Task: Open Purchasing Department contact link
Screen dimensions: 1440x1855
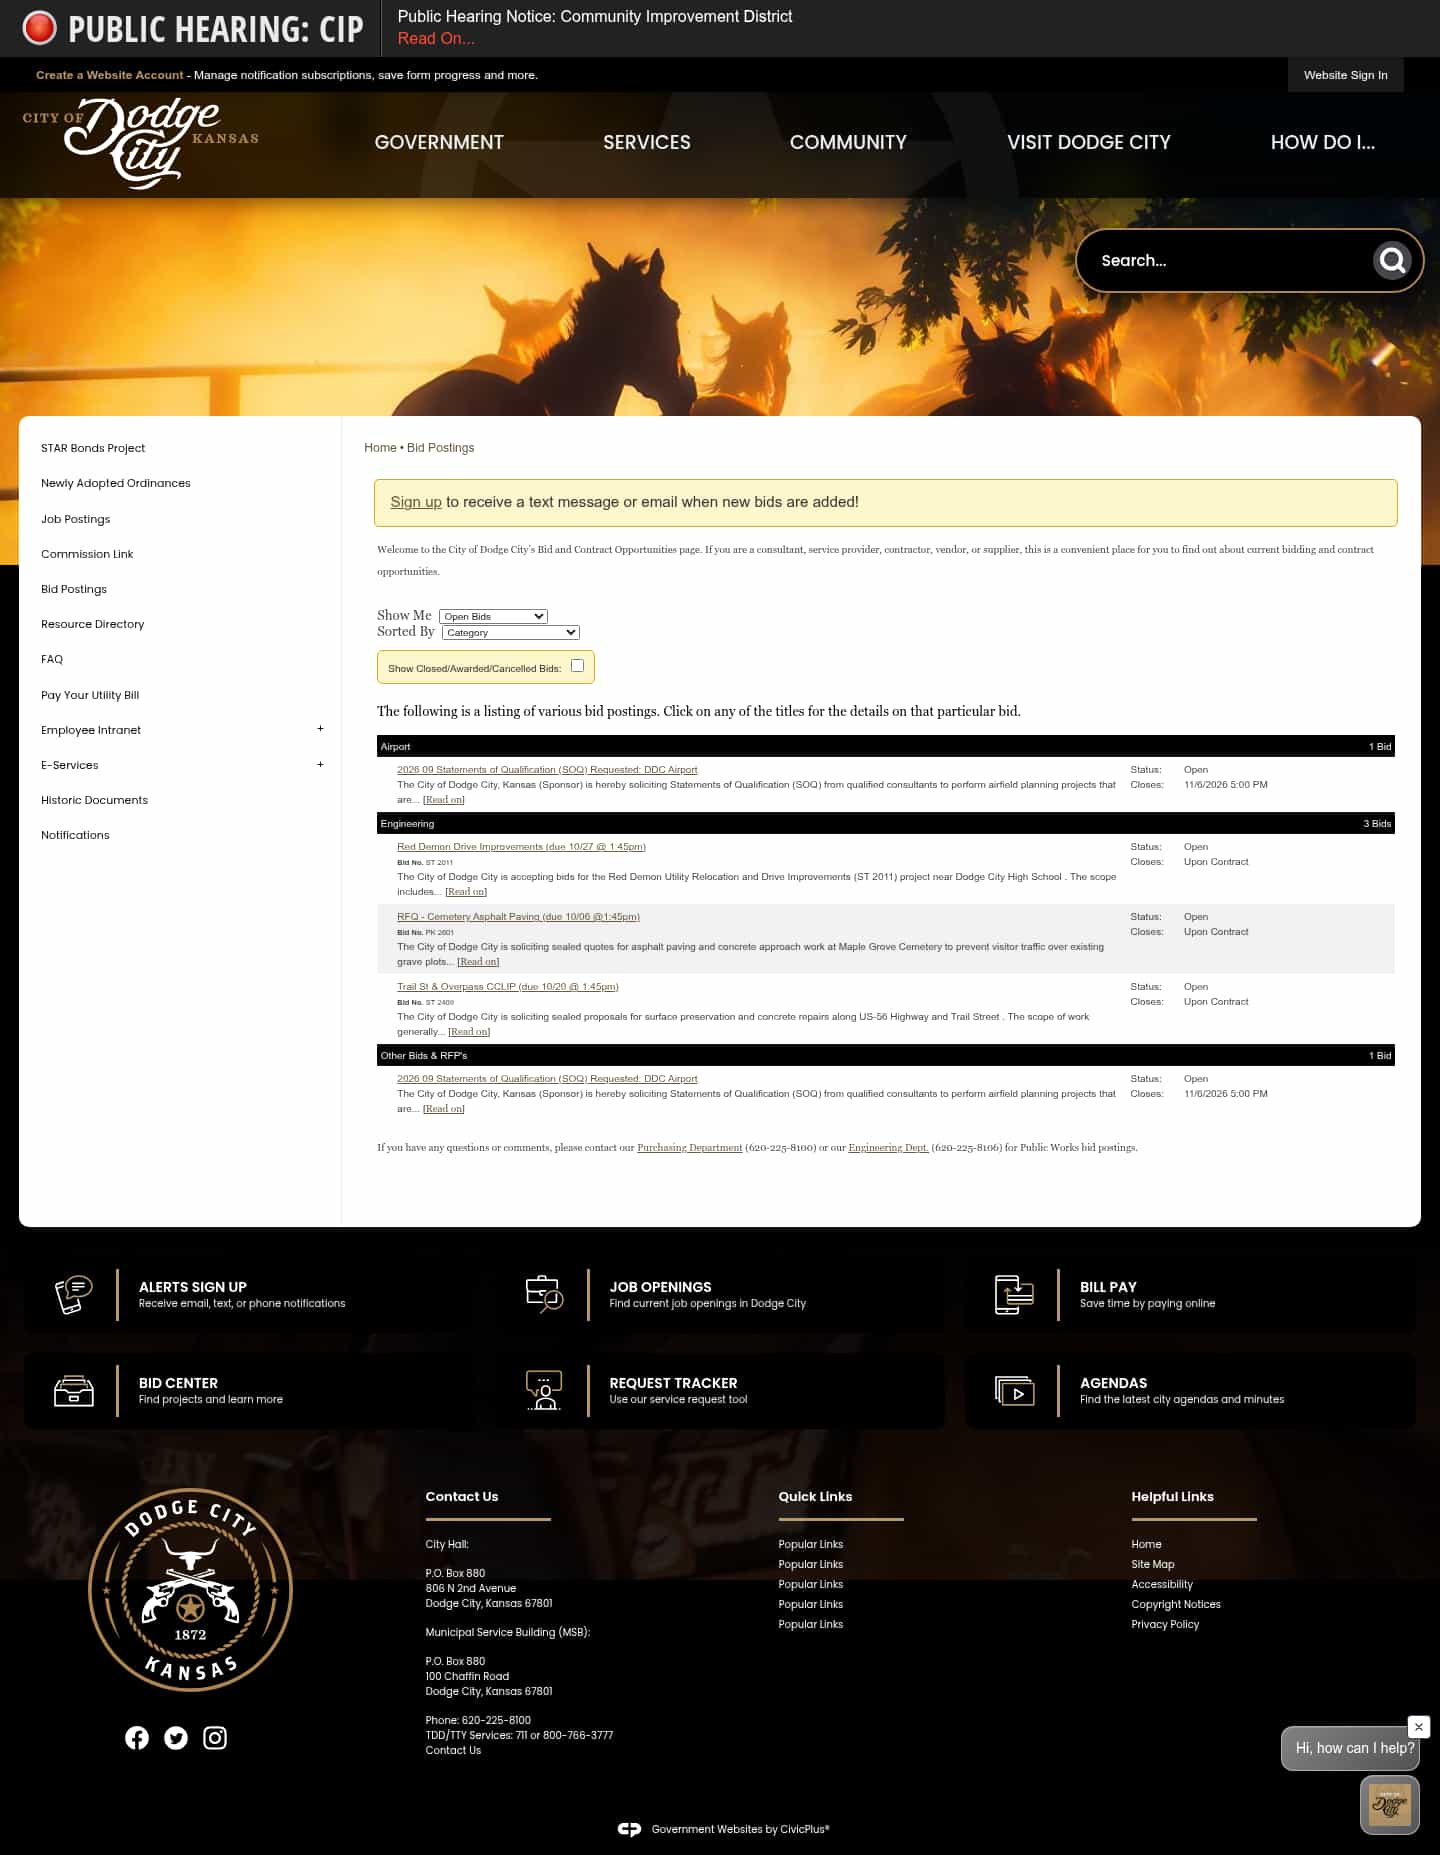Action: [x=690, y=1148]
